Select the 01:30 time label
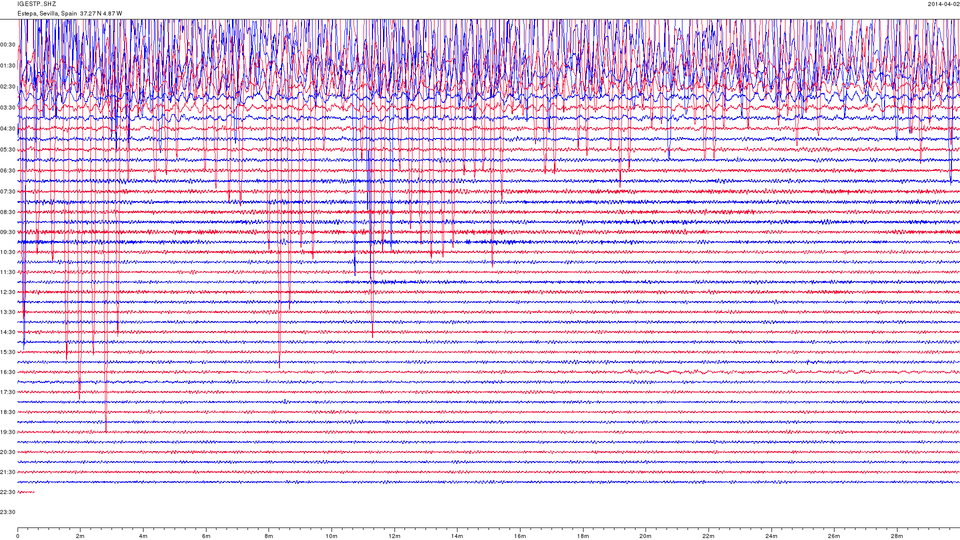 click(x=8, y=66)
